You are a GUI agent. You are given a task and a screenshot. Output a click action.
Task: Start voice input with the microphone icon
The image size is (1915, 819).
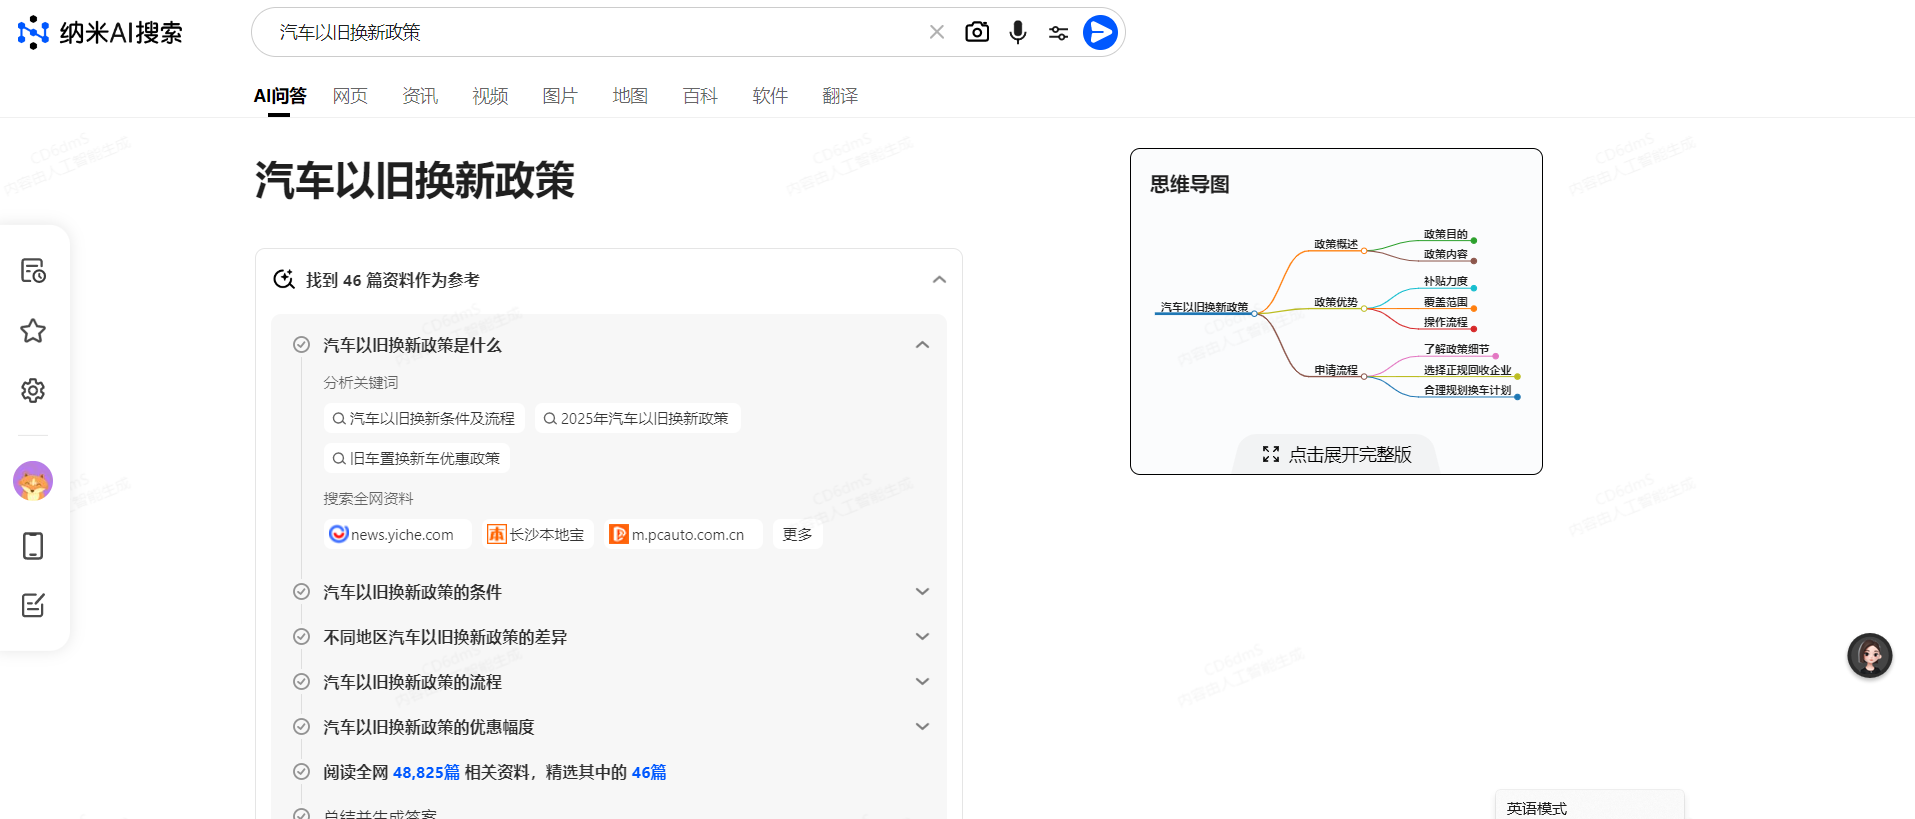tap(1018, 32)
